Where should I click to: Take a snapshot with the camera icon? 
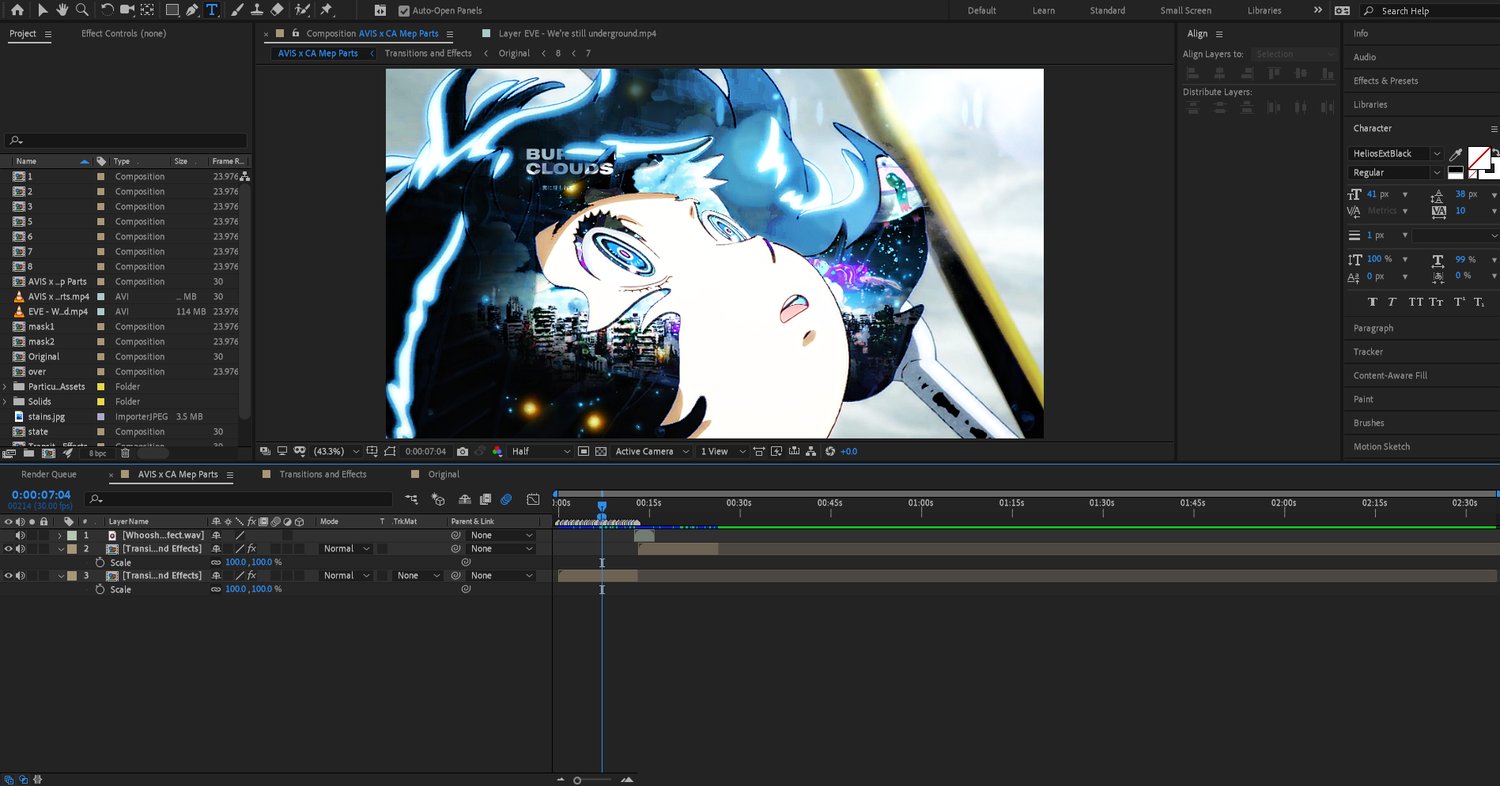[463, 452]
